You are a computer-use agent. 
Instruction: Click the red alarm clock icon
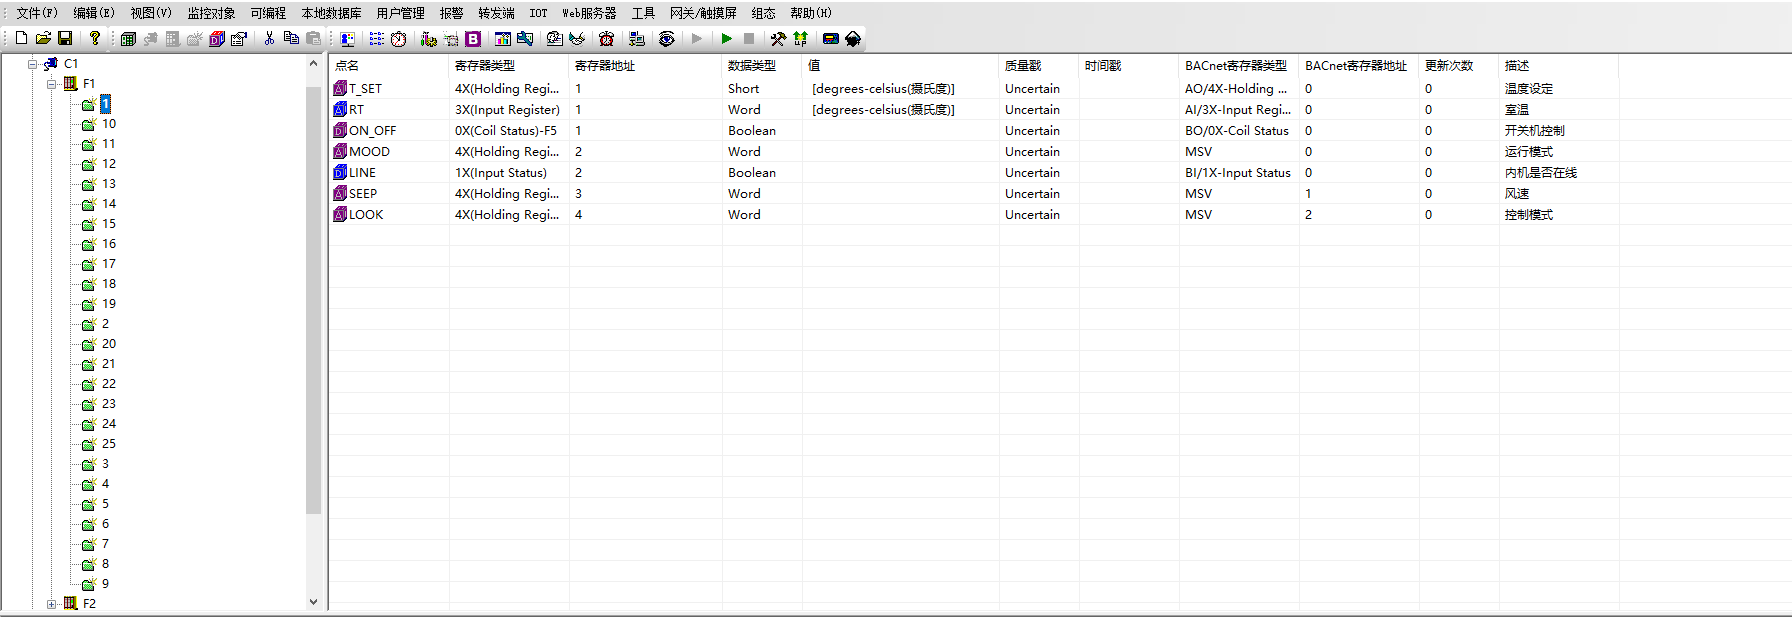(x=606, y=39)
